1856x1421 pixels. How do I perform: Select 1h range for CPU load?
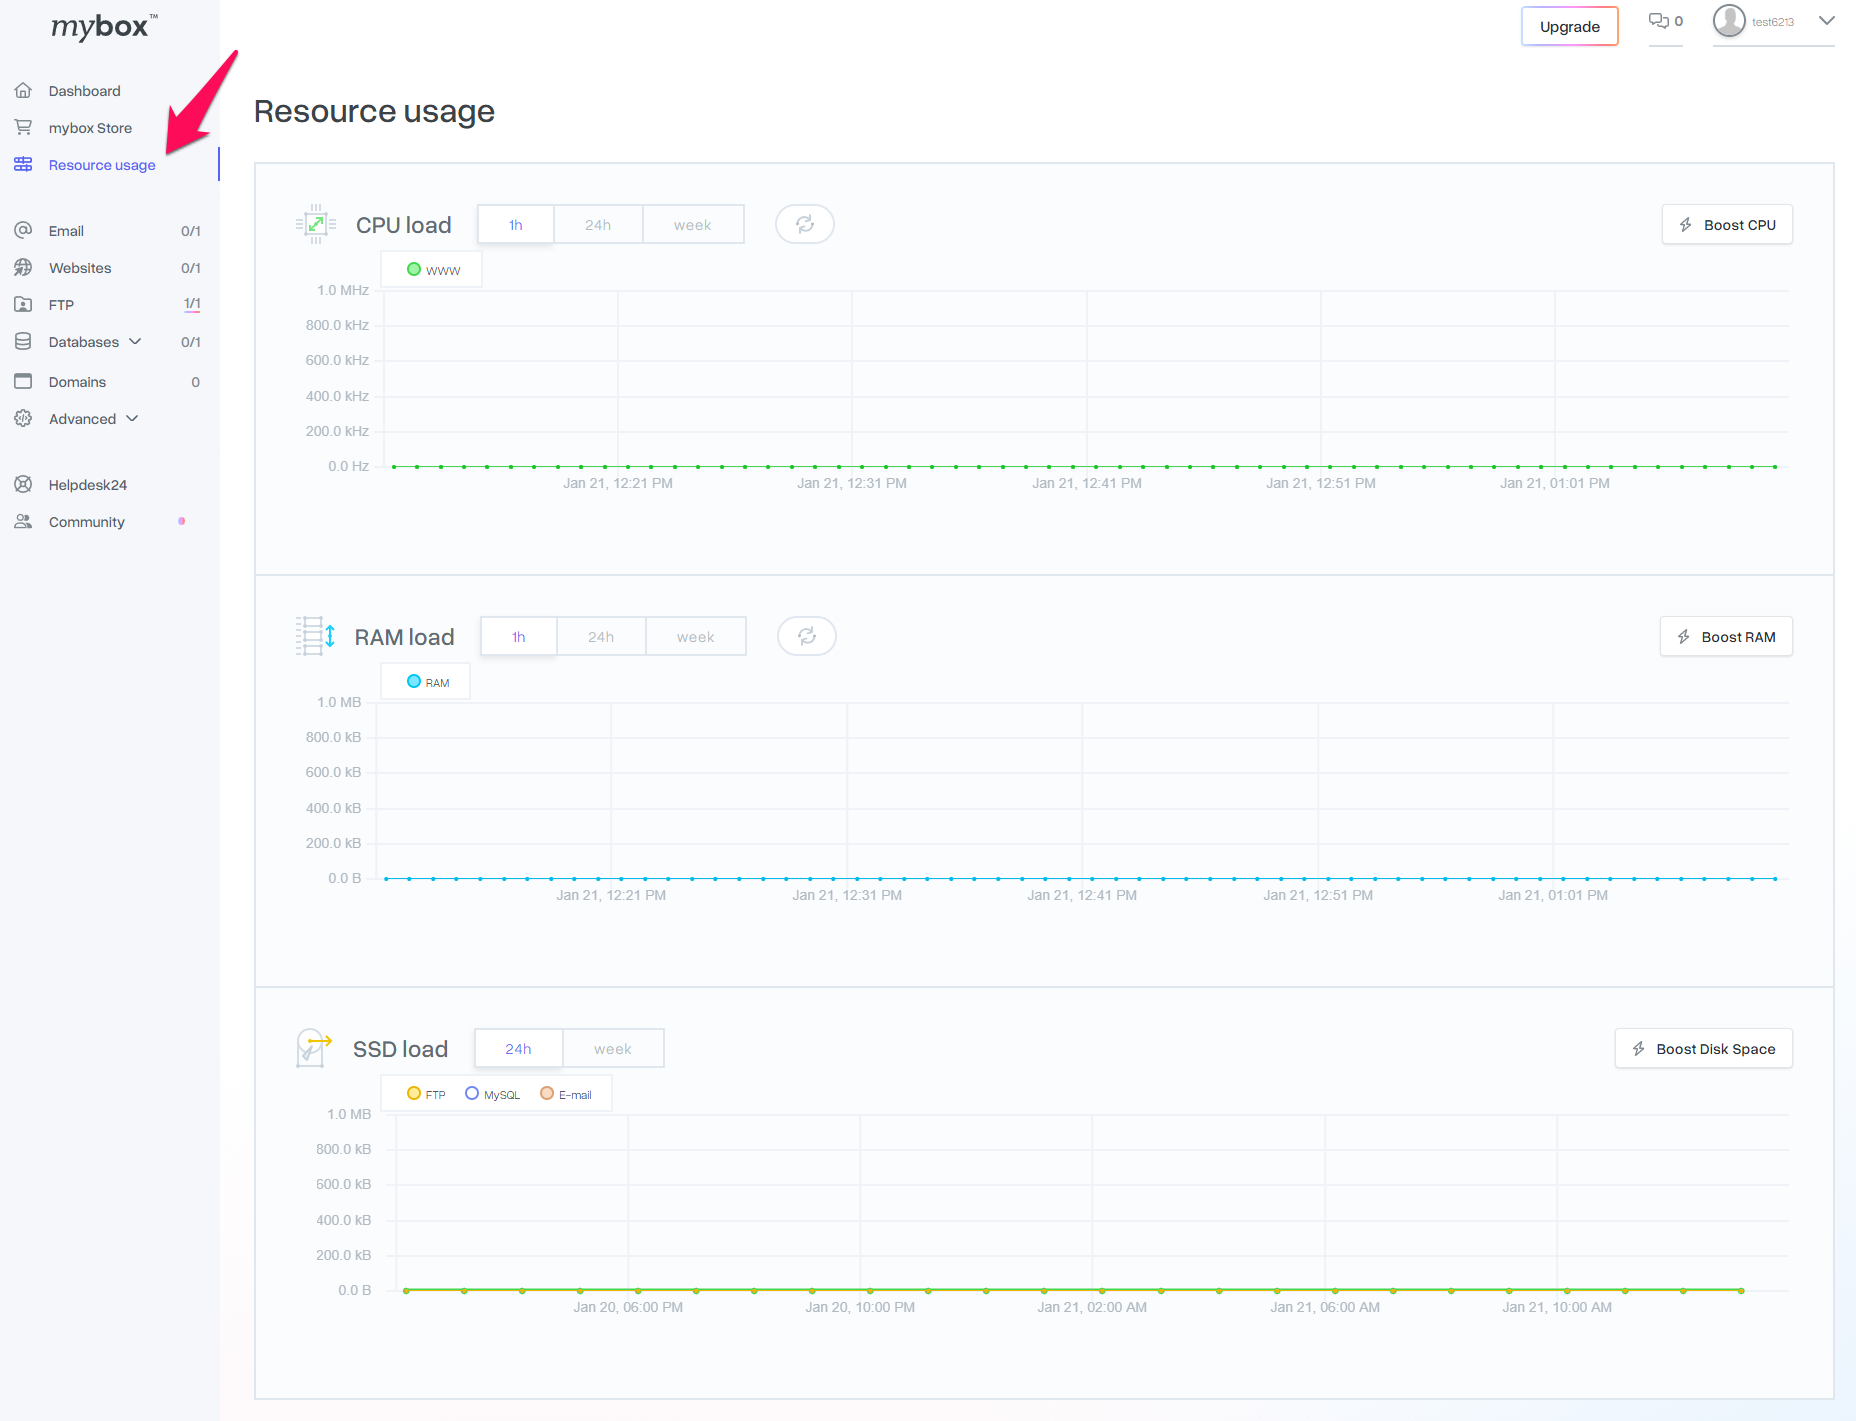(x=516, y=224)
